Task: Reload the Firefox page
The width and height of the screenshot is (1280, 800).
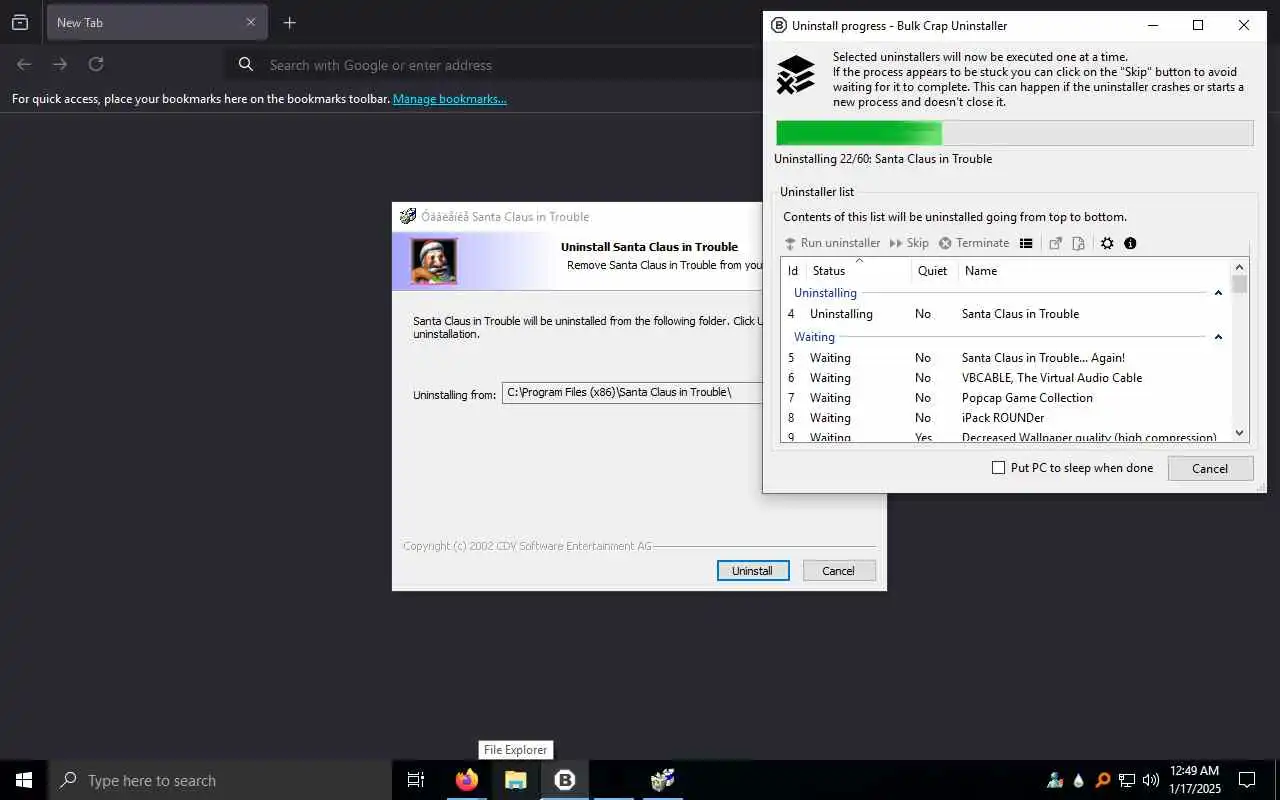Action: (x=96, y=64)
